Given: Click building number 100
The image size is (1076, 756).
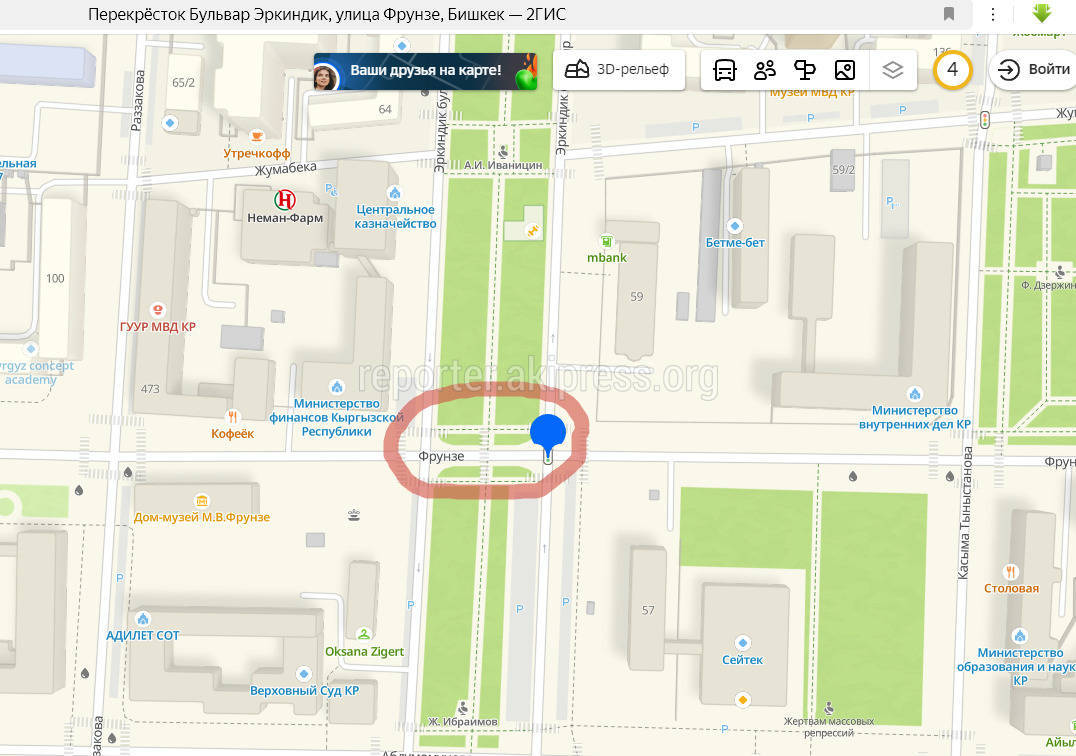Looking at the screenshot, I should 55,278.
